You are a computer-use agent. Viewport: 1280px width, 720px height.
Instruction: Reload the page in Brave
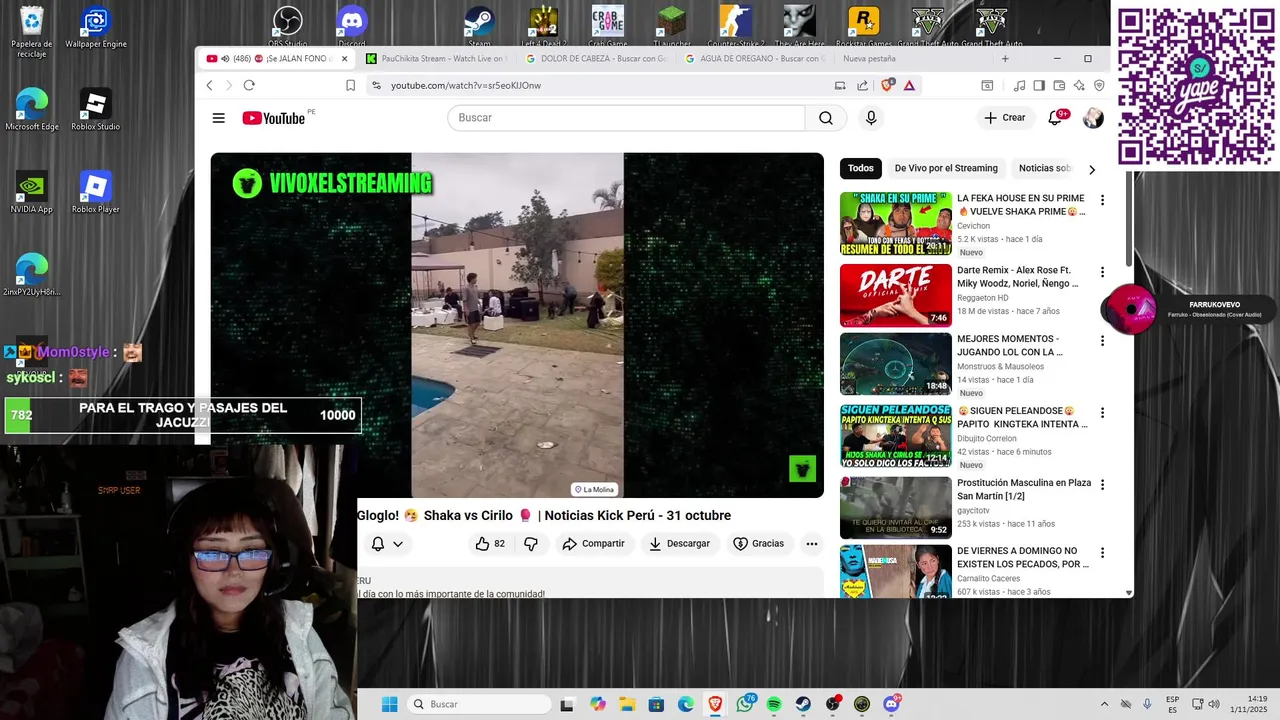(x=249, y=85)
